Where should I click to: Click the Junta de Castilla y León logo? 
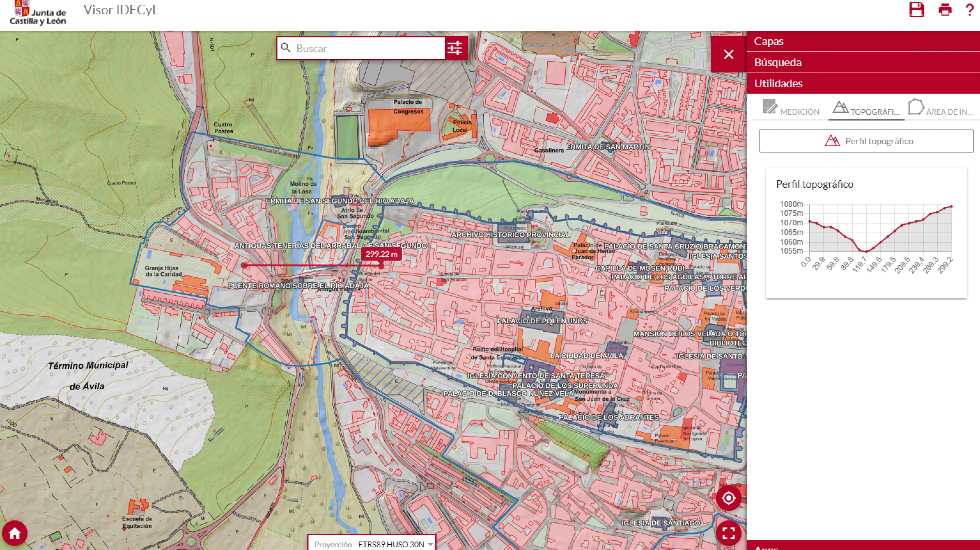click(39, 14)
